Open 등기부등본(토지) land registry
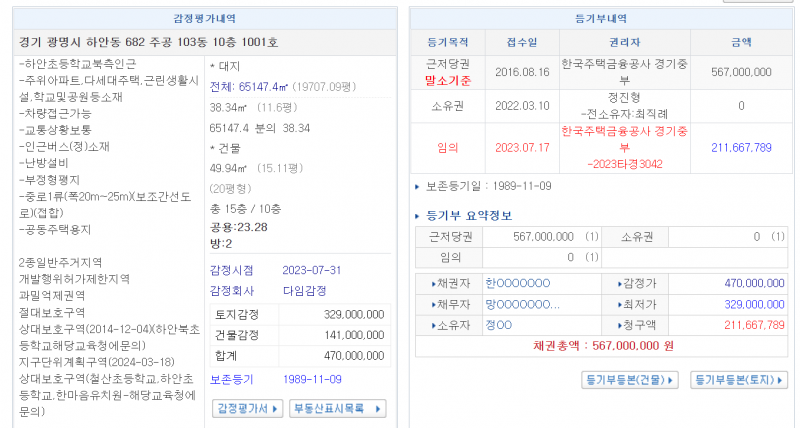Screen dimensions: 800x428 738,380
